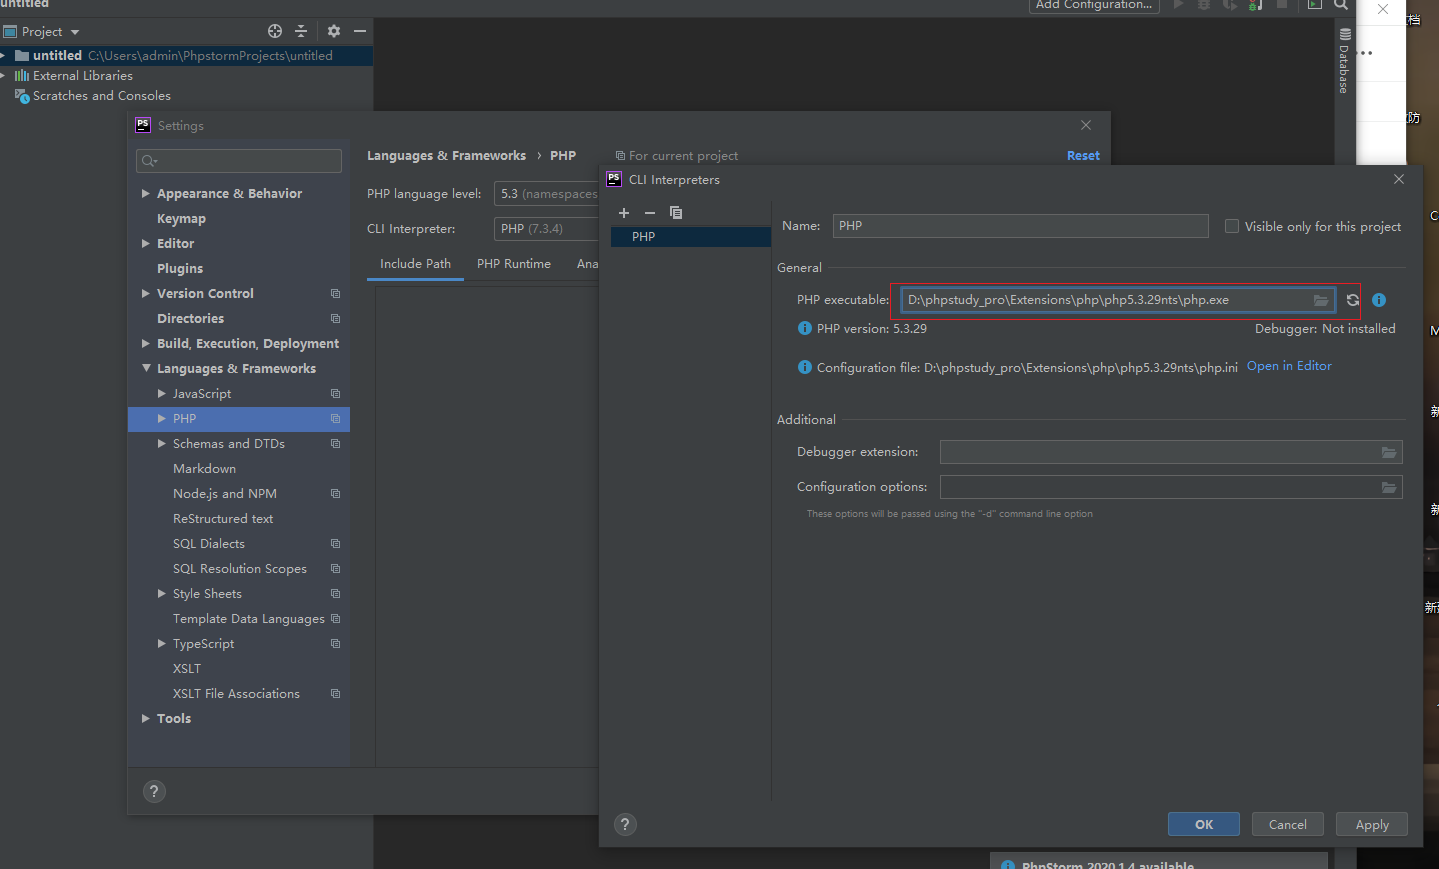Add a new CLI interpreter with plus icon
The image size is (1439, 869).
624,213
